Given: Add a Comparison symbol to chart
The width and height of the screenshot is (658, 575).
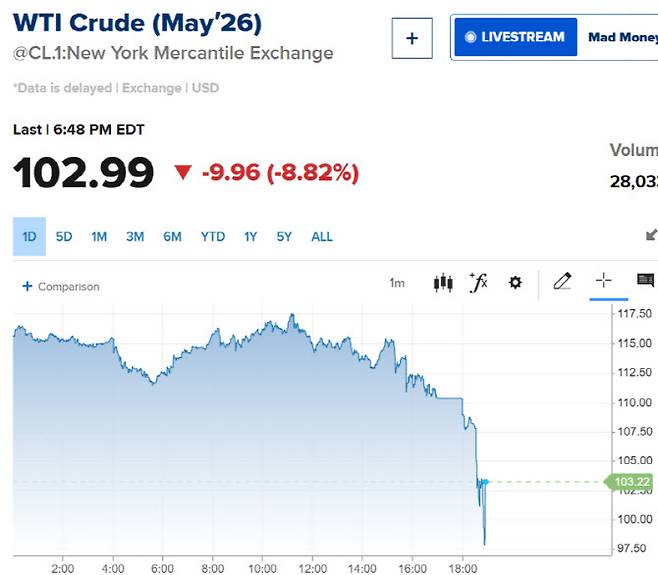Looking at the screenshot, I should pyautogui.click(x=61, y=287).
